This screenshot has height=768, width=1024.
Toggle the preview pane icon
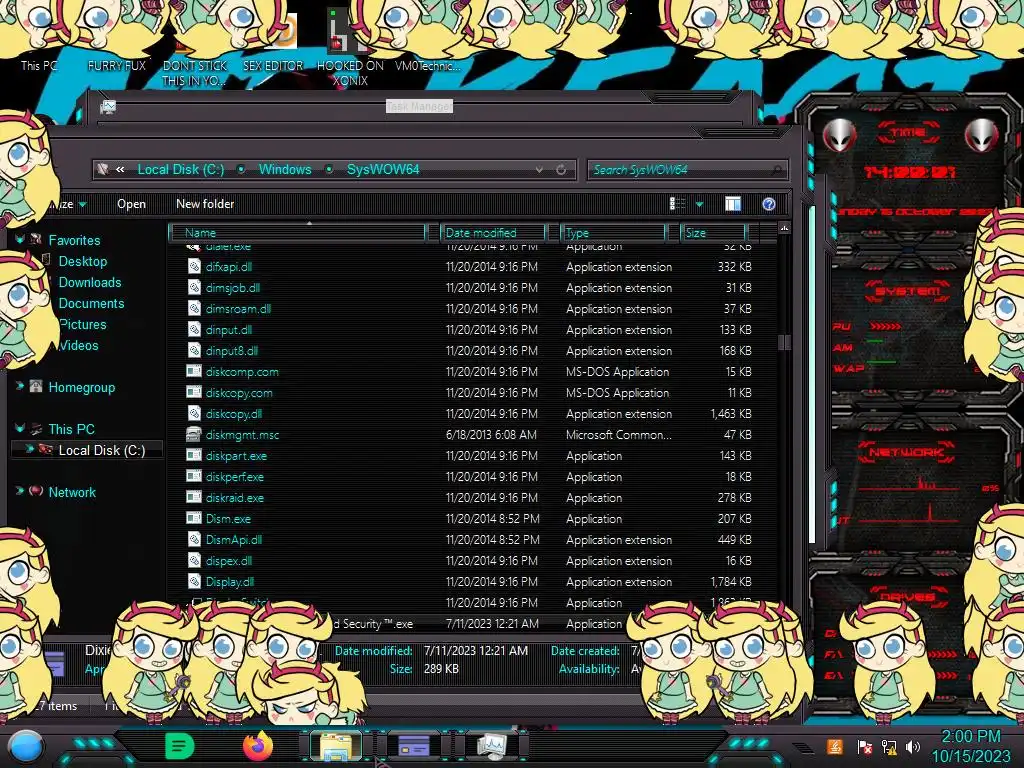point(733,204)
